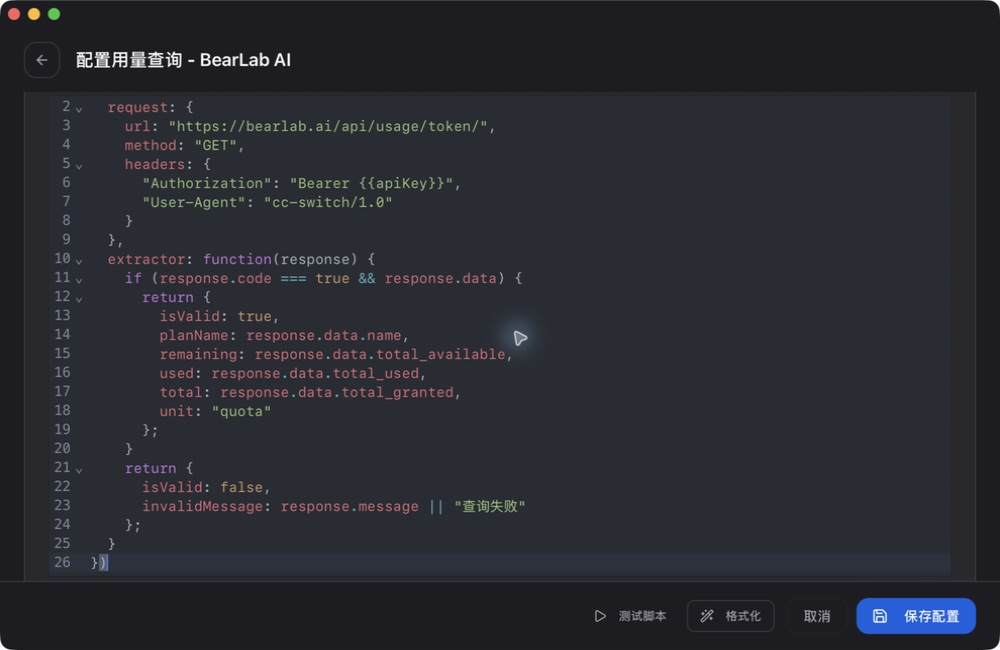Click the "User-Agent" header key
Image resolution: width=1000 pixels, height=650 pixels.
point(193,202)
